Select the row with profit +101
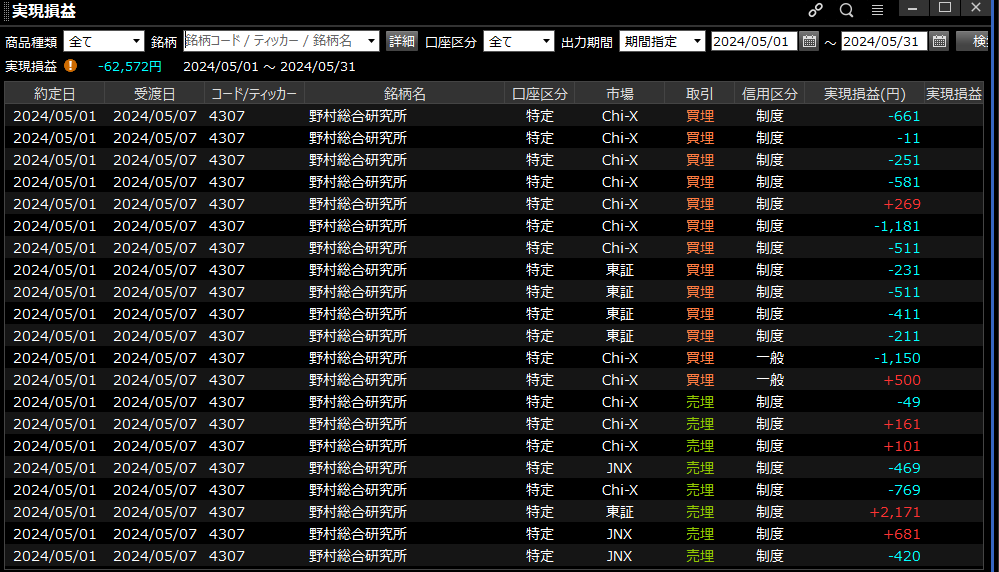The width and height of the screenshot is (999, 572). point(494,445)
